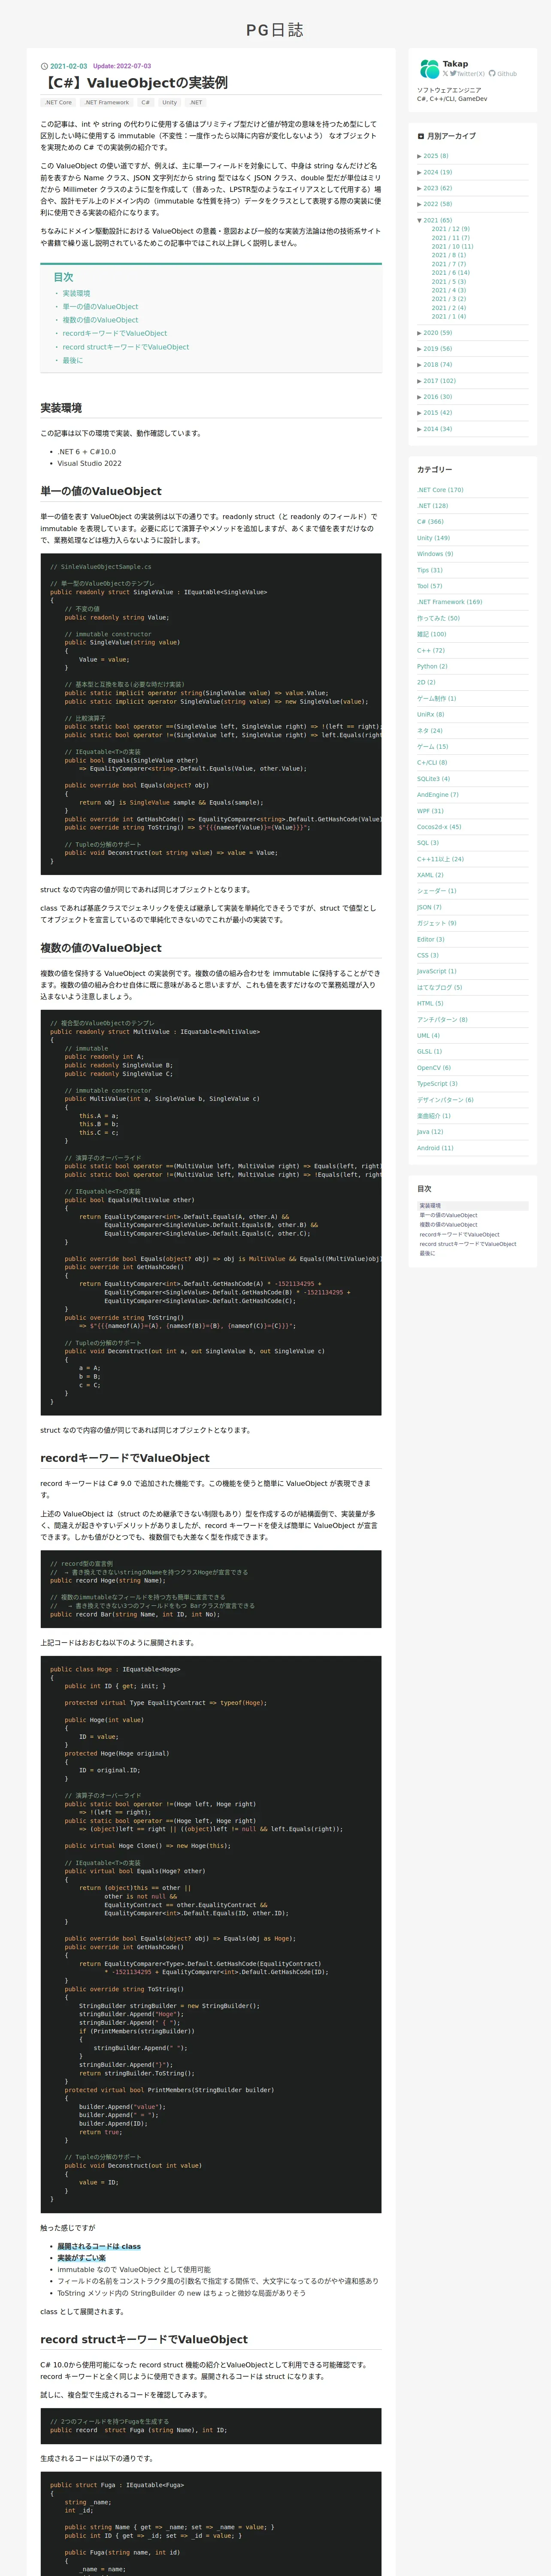Image resolution: width=551 pixels, height=2576 pixels.
Task: Open the 2021 / 6 (14) archive month
Action: [450, 272]
